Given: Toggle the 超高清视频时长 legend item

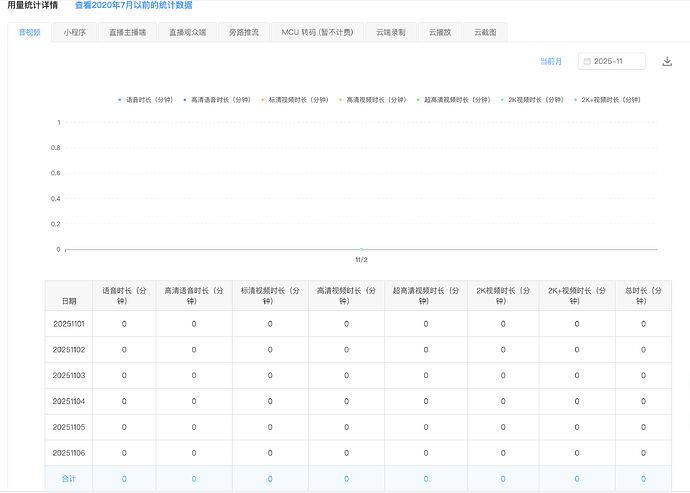Looking at the screenshot, I should pos(456,100).
